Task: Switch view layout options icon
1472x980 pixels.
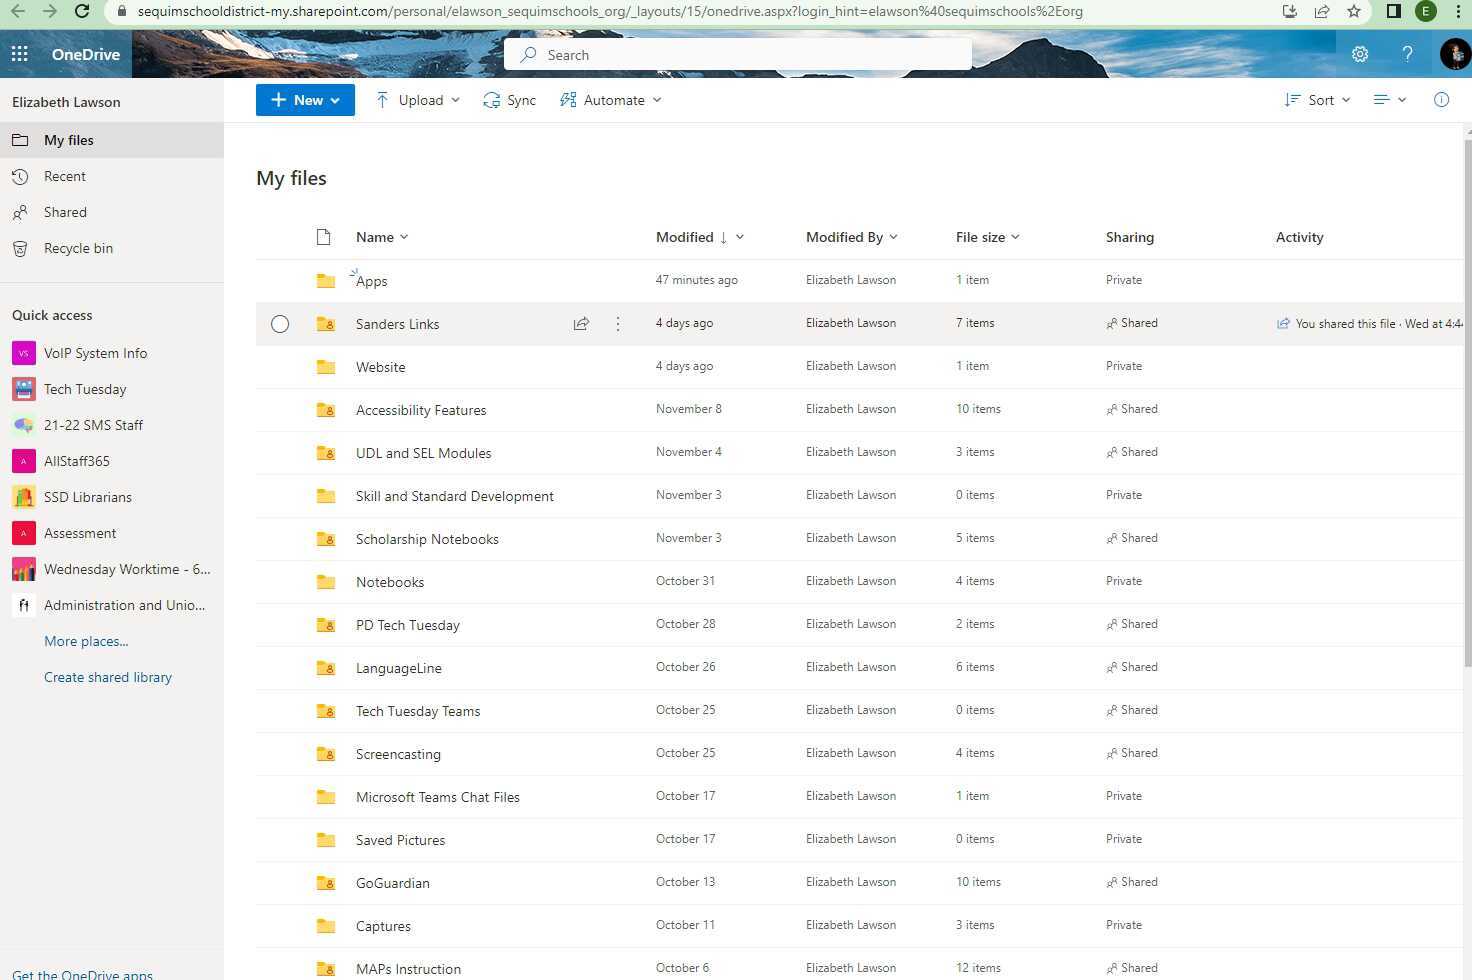Action: (x=1389, y=100)
